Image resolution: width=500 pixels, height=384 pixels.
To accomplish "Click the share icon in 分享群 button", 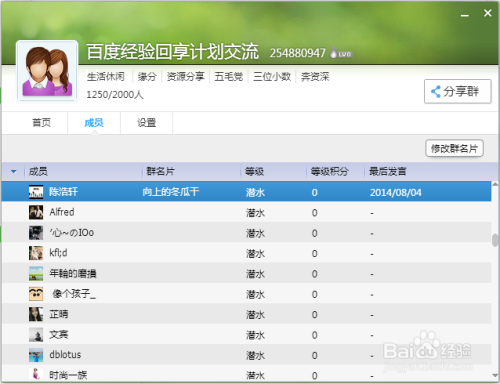I will [x=435, y=91].
